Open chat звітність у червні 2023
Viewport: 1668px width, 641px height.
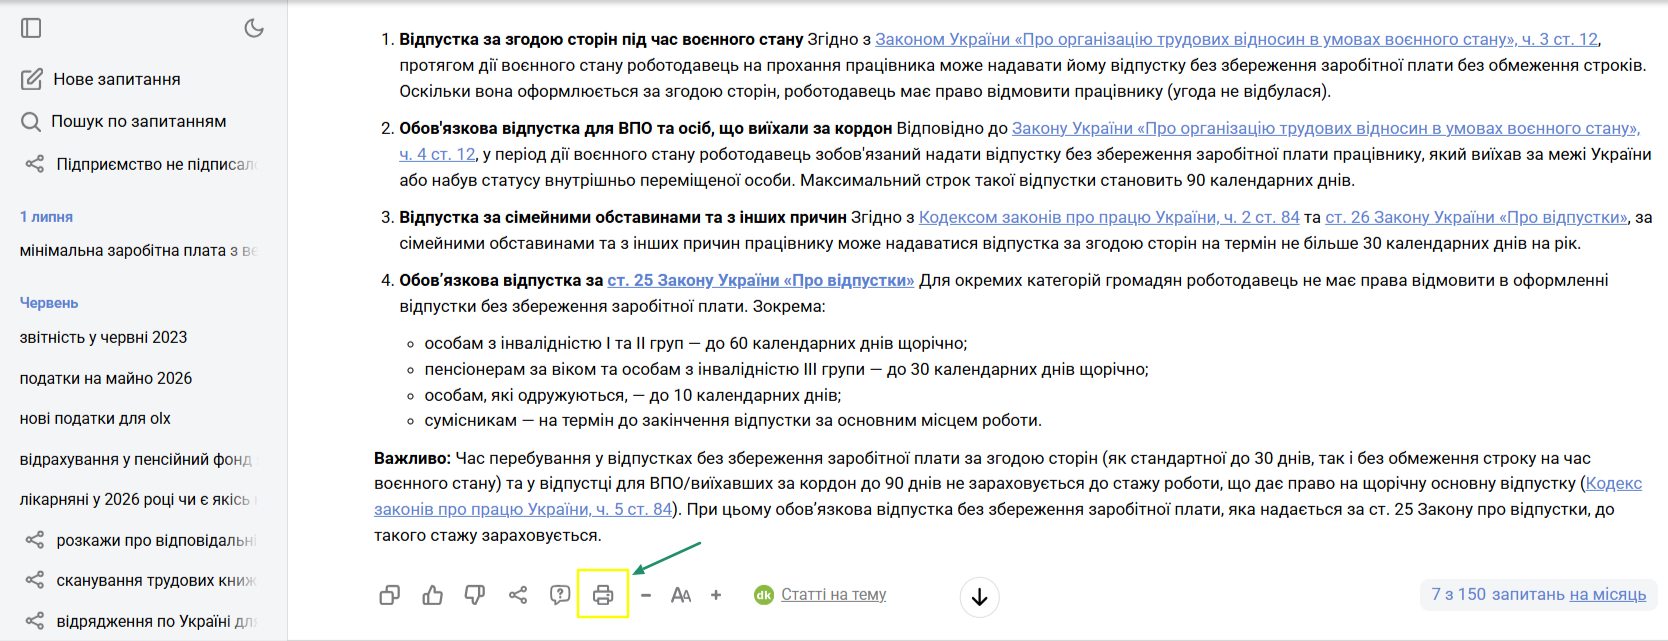point(104,337)
